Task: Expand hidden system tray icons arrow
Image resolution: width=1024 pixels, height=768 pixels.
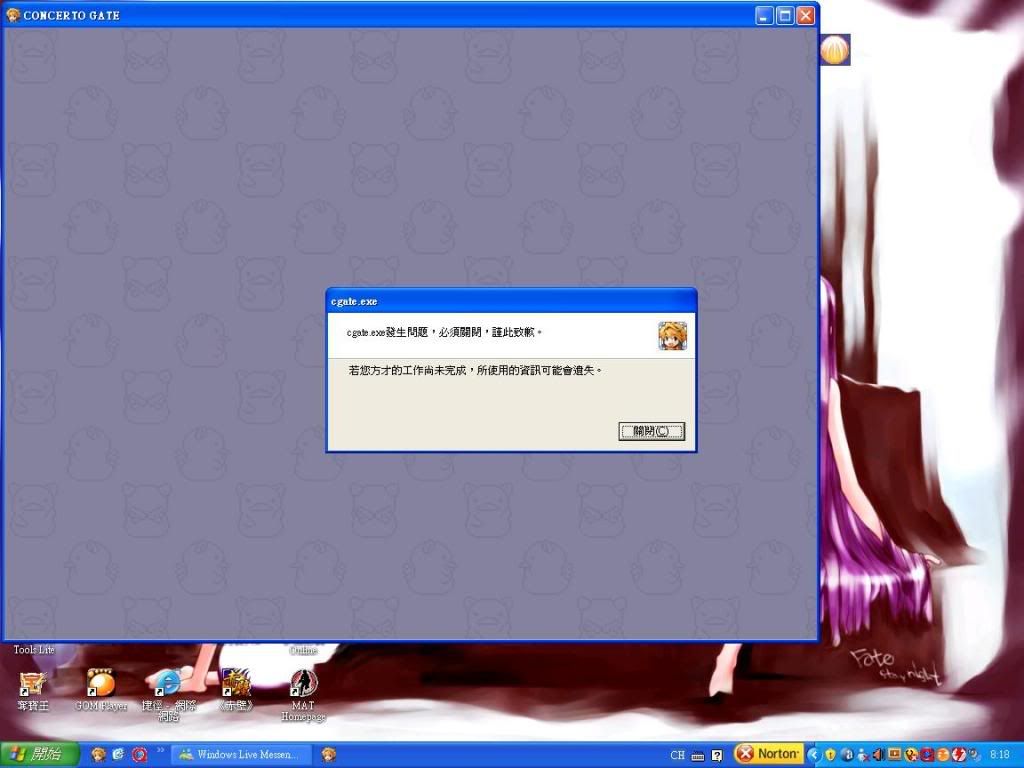Action: [813, 754]
